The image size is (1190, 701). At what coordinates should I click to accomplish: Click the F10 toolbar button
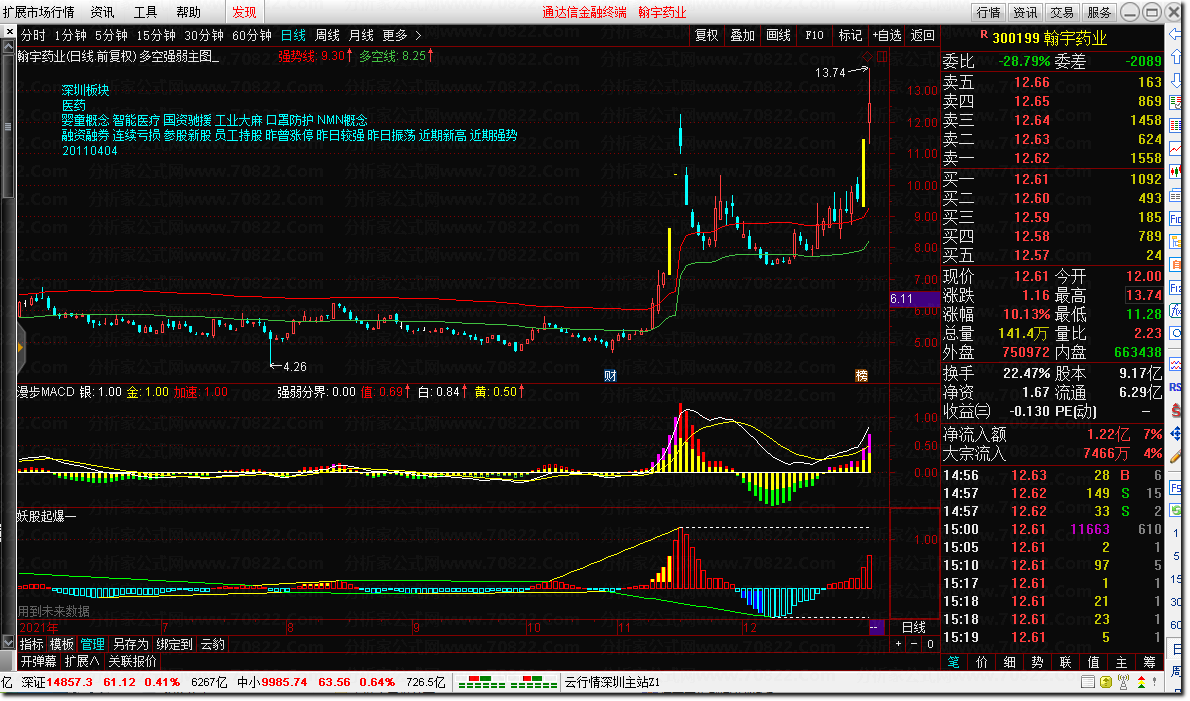[814, 36]
